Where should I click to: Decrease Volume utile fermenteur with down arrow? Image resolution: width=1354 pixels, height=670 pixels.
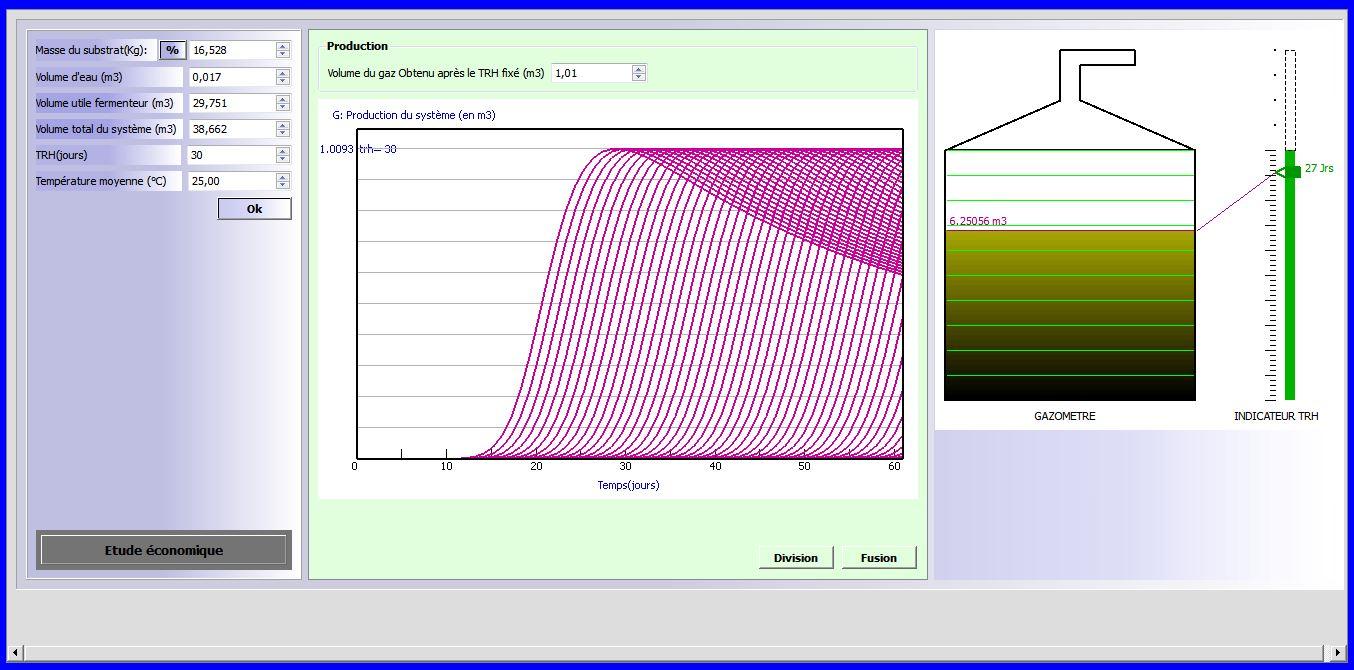pyautogui.click(x=283, y=106)
